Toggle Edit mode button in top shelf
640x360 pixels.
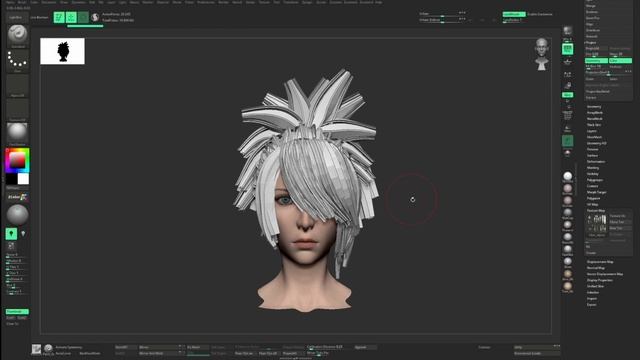(x=59, y=17)
